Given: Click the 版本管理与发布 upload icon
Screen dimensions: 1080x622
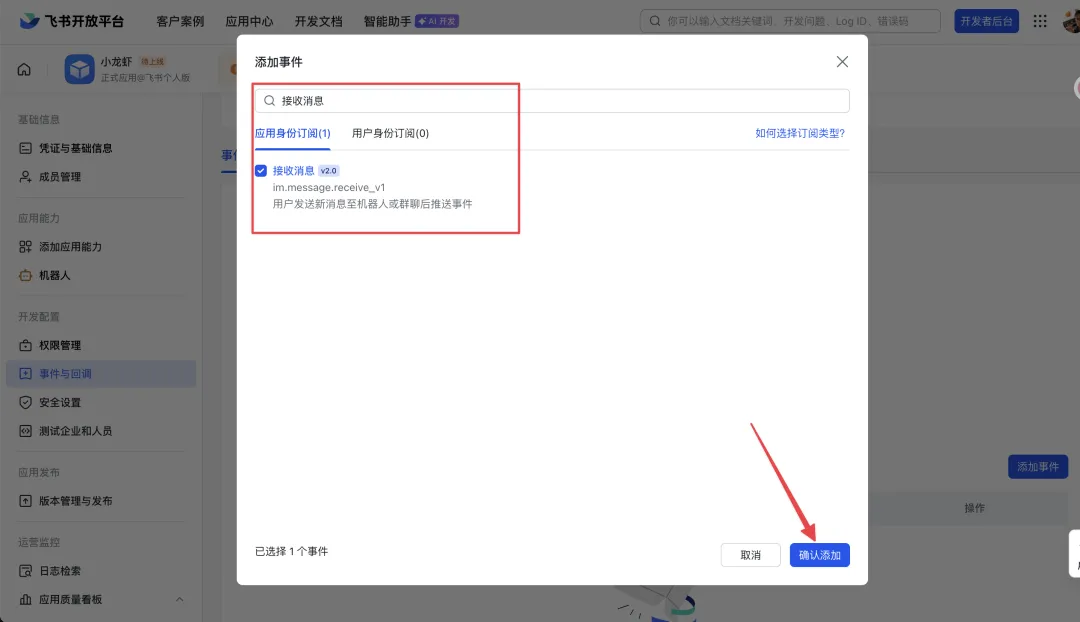Looking at the screenshot, I should (x=25, y=501).
